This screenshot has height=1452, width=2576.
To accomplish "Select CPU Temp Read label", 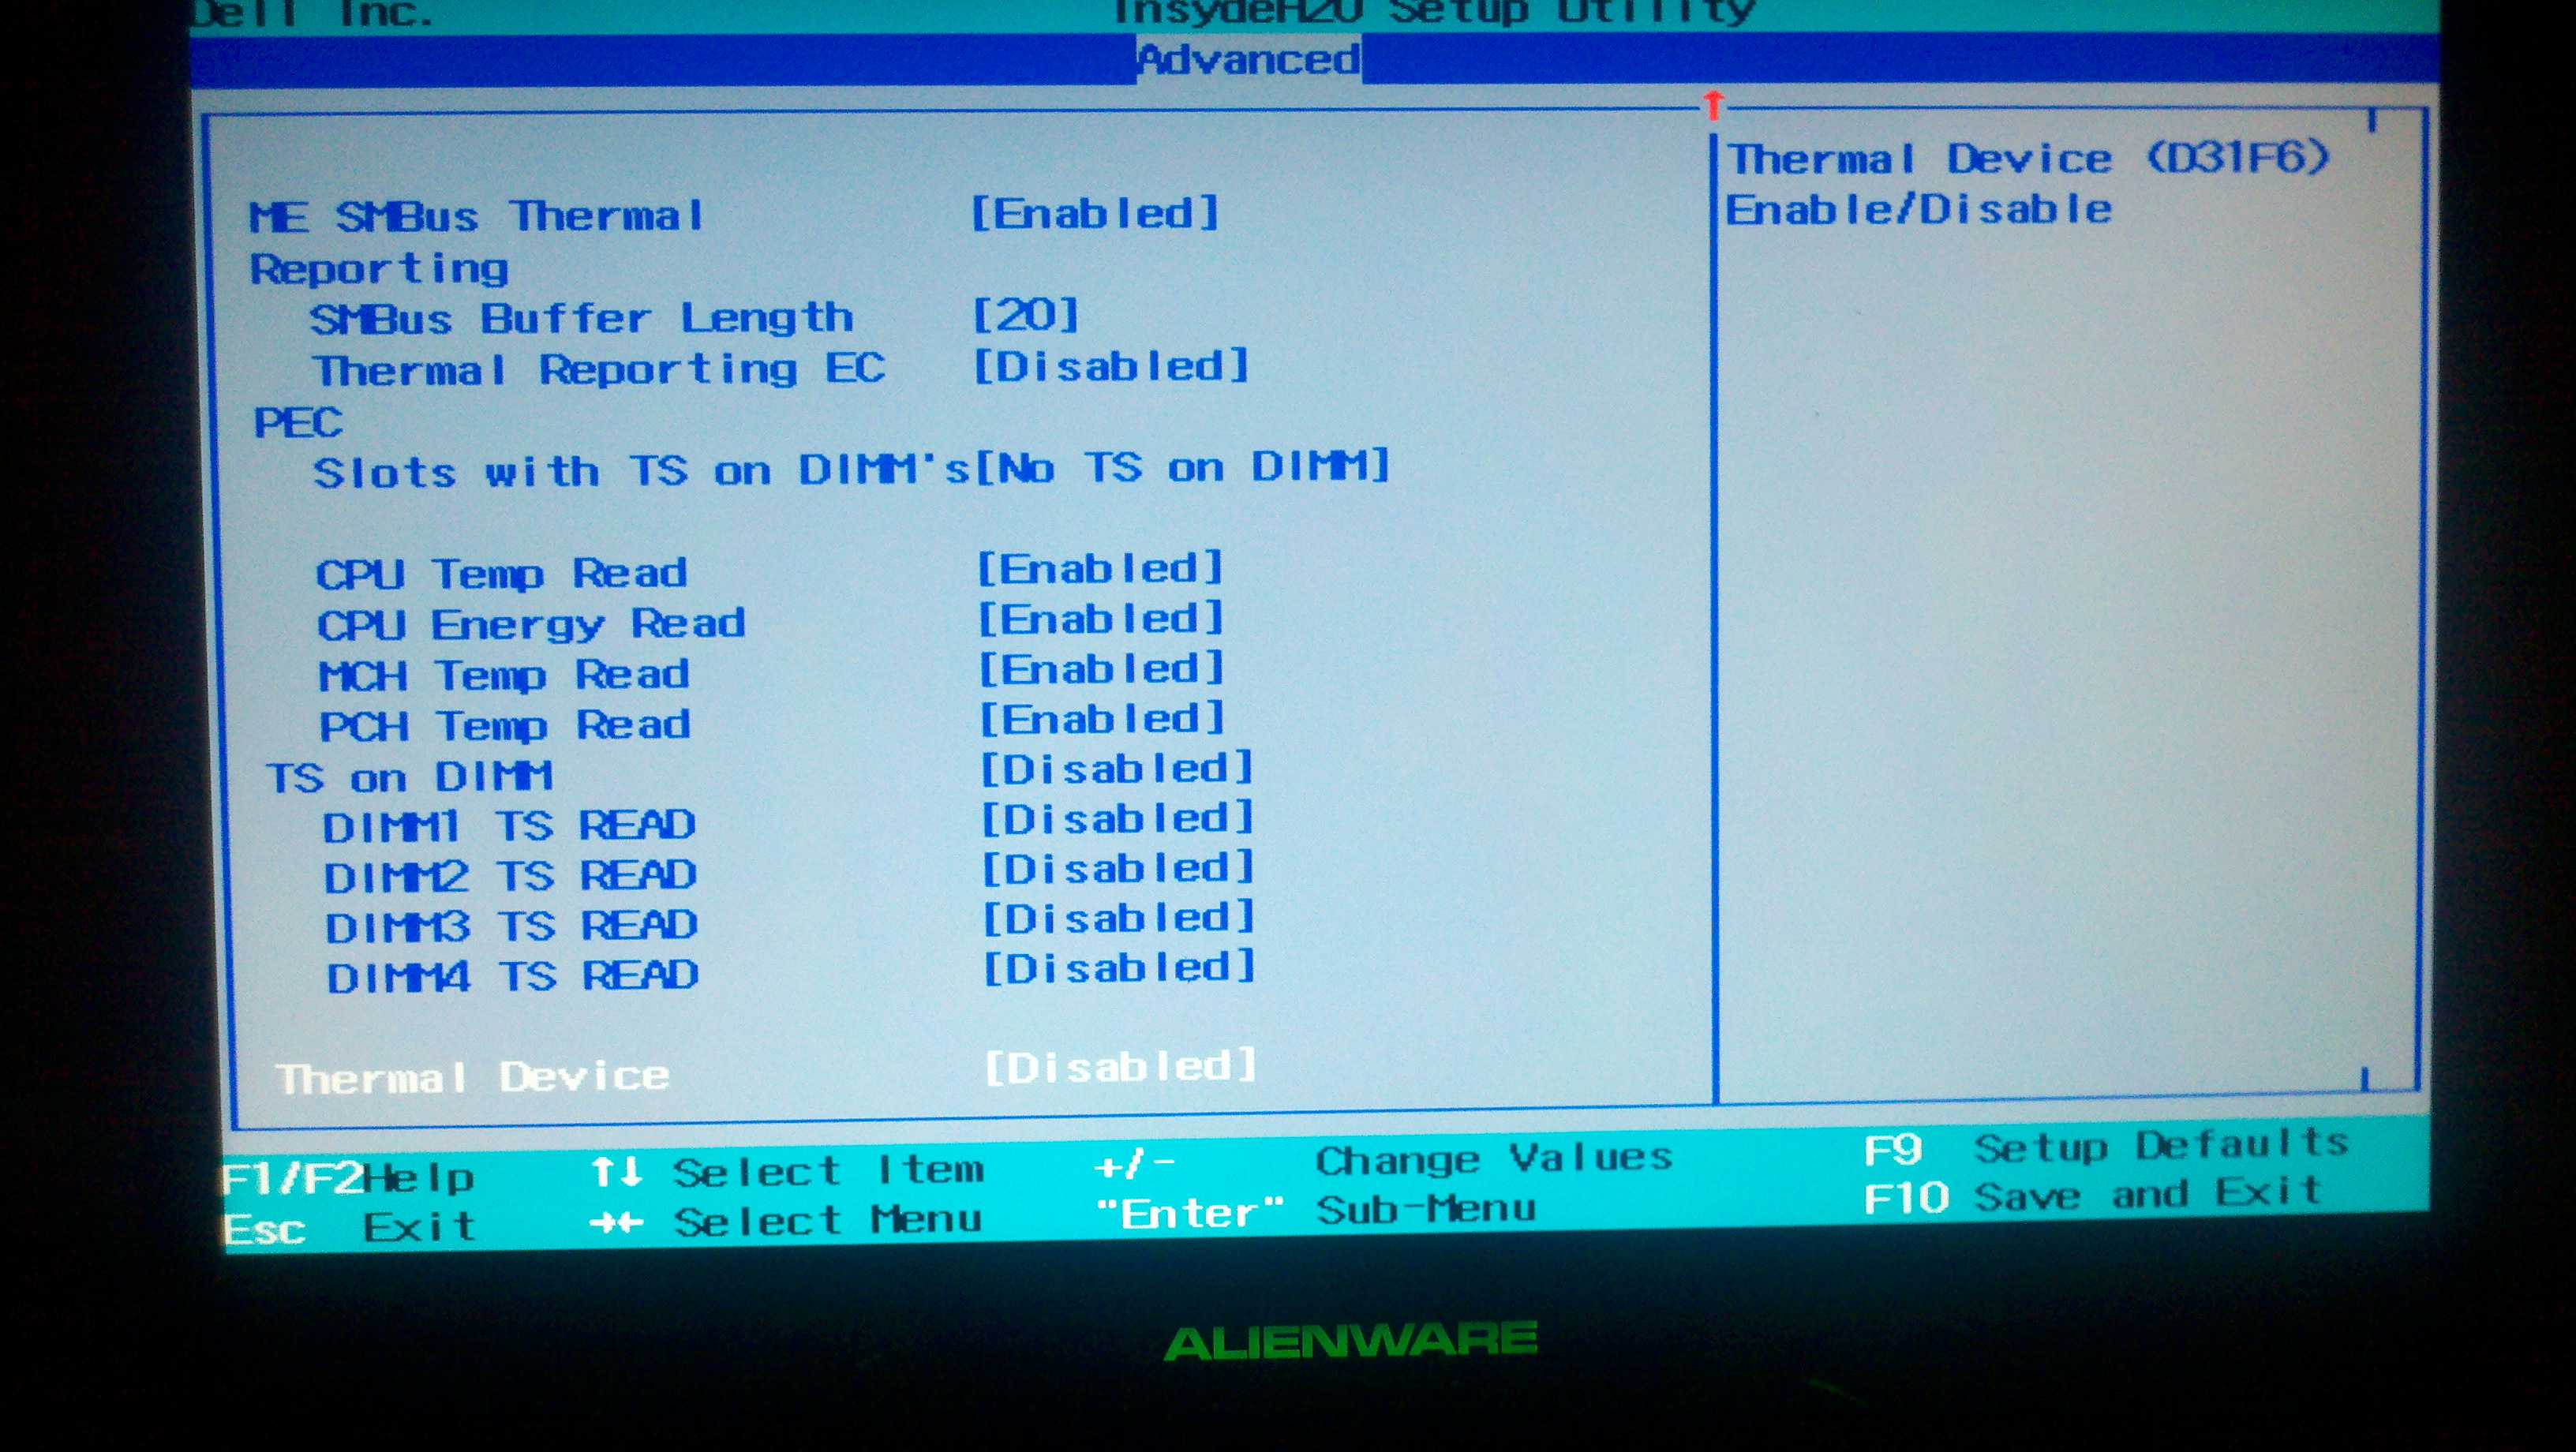I will click(502, 574).
